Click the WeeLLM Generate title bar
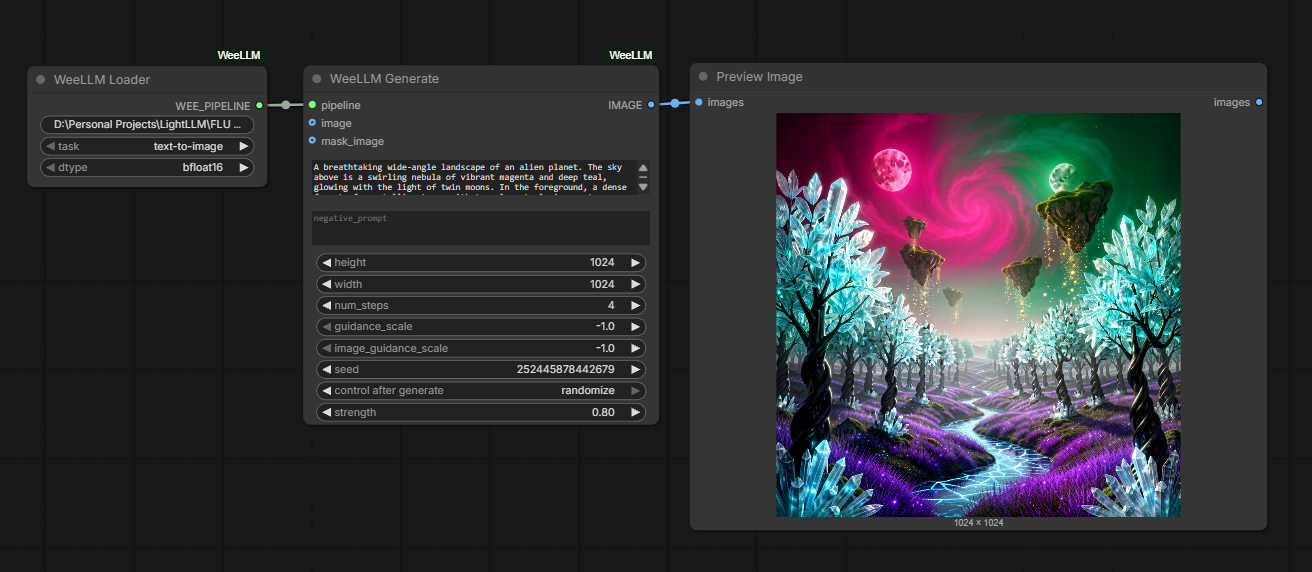 [481, 79]
